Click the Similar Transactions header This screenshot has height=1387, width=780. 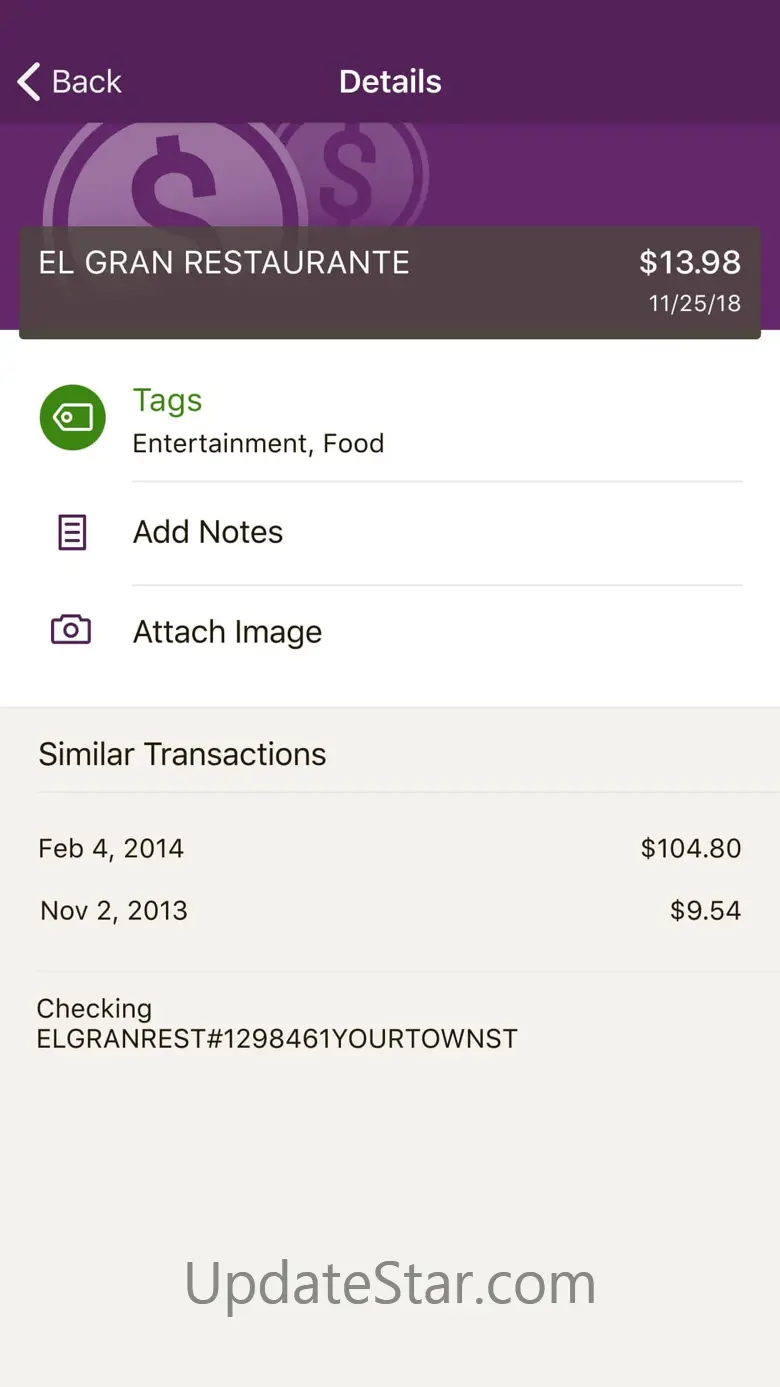coord(182,754)
